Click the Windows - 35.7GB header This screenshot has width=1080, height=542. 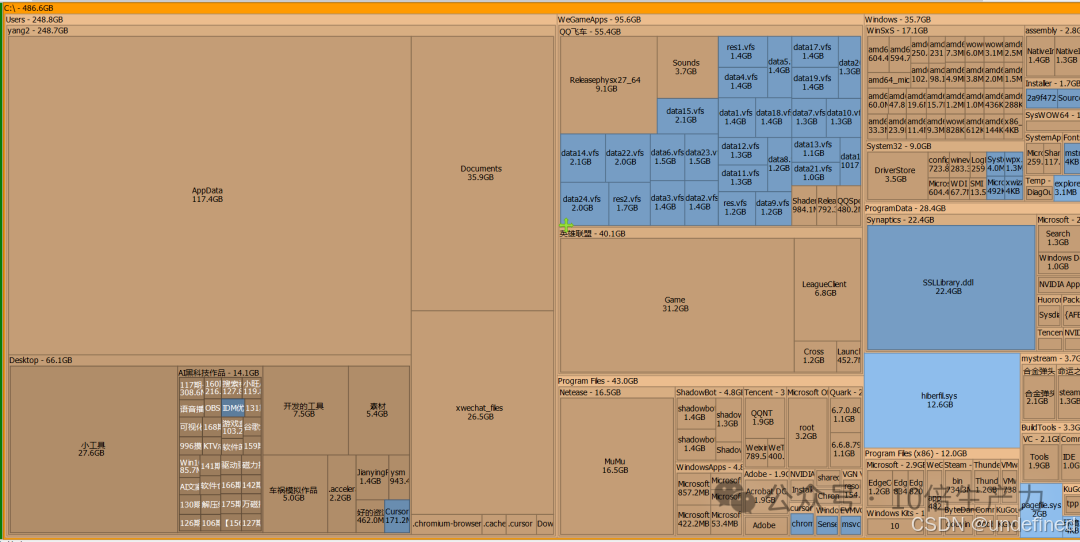pyautogui.click(x=971, y=20)
